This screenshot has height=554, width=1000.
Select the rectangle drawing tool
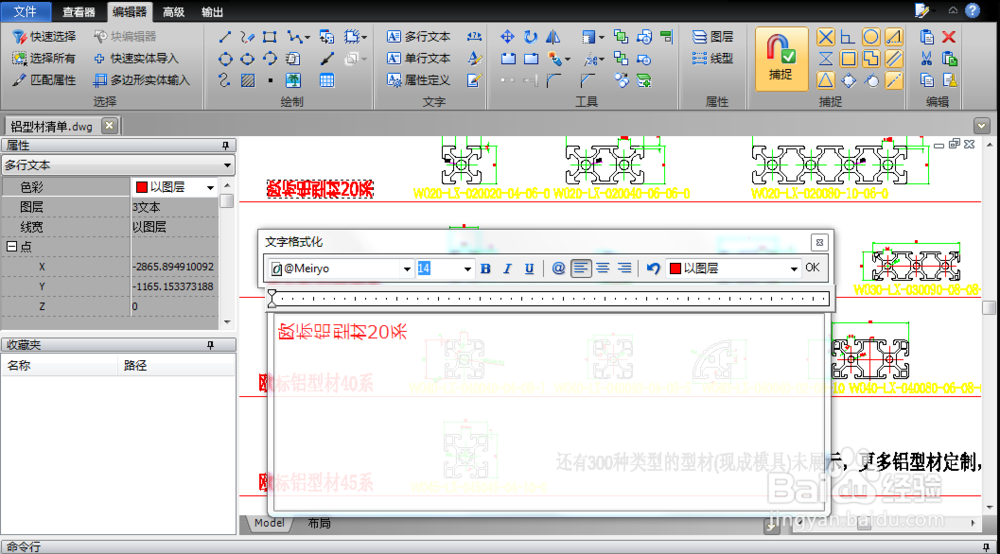click(270, 37)
